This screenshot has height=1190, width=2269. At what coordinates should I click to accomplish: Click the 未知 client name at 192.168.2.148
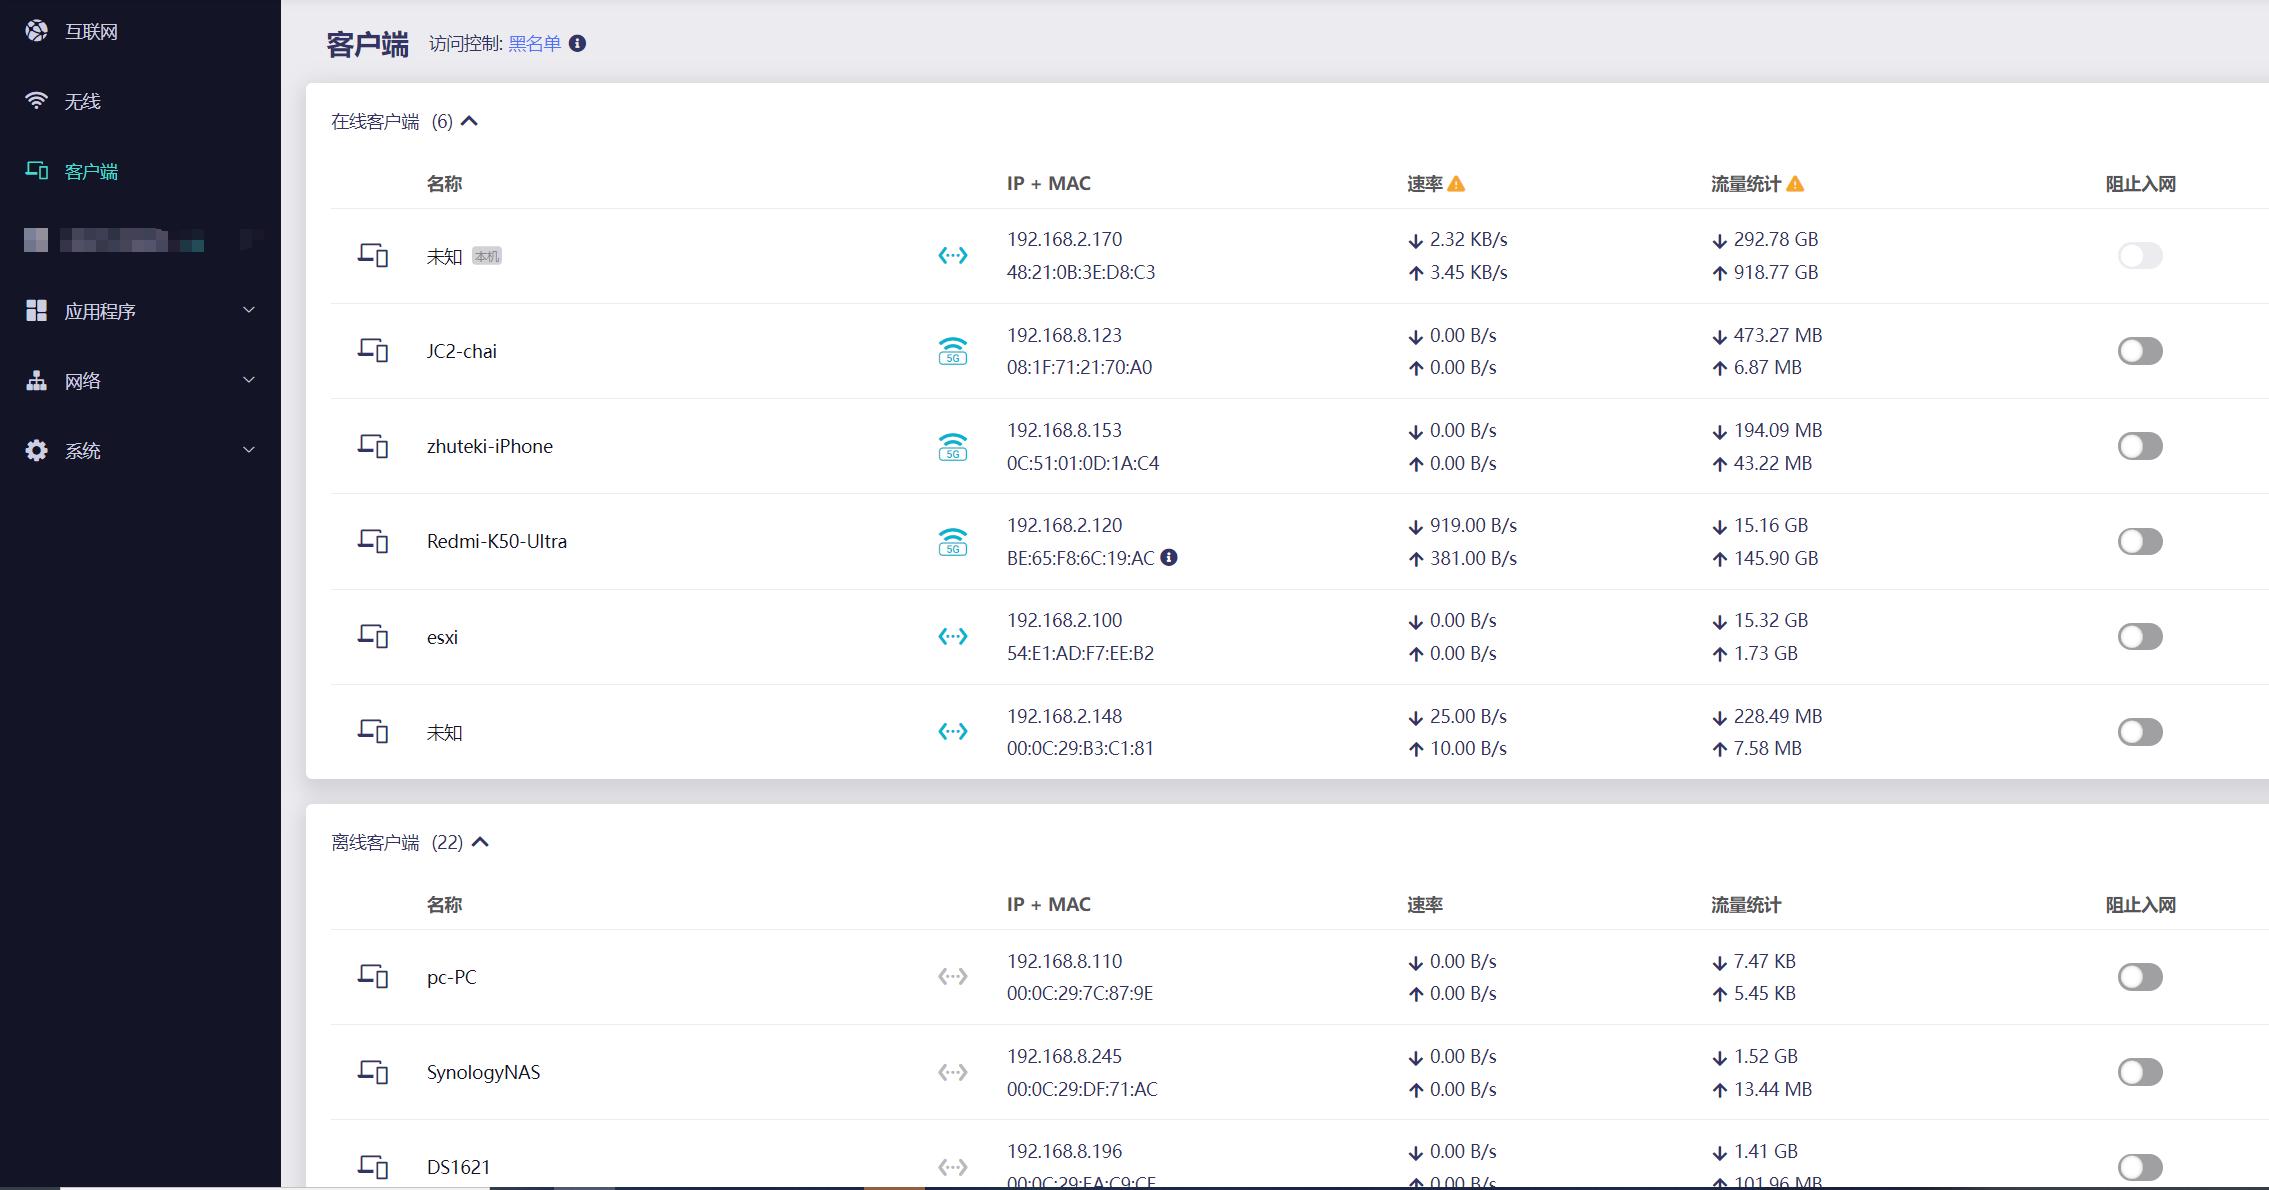pos(441,732)
